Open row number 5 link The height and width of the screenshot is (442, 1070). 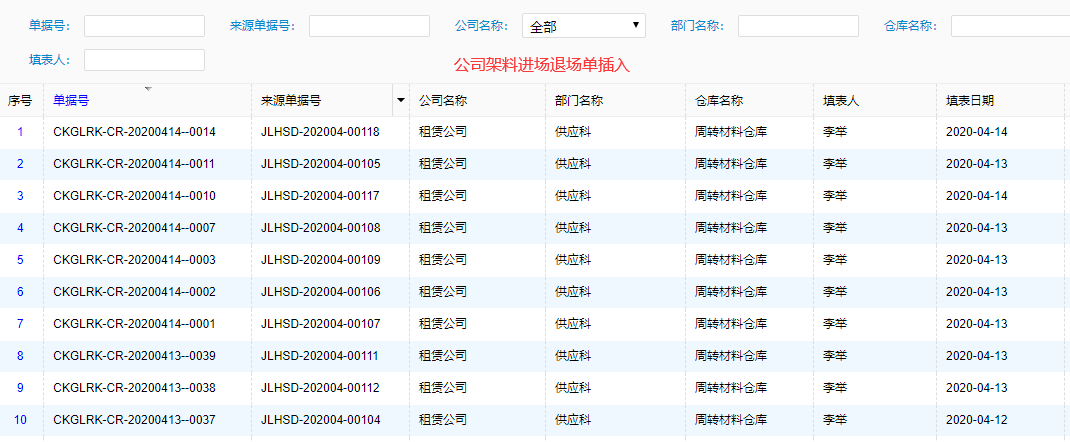tap(20, 260)
